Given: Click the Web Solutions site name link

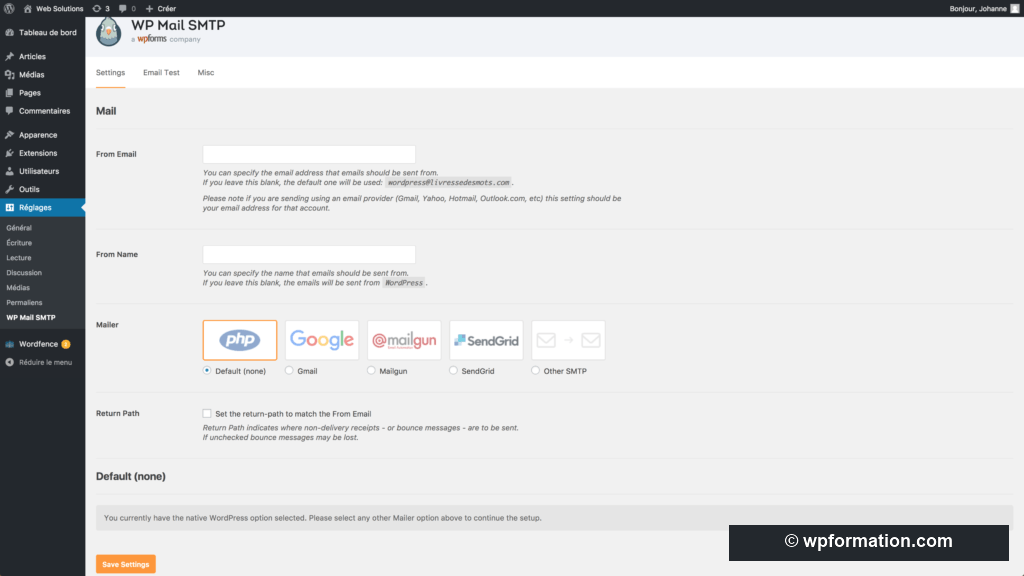Looking at the screenshot, I should tap(59, 8).
